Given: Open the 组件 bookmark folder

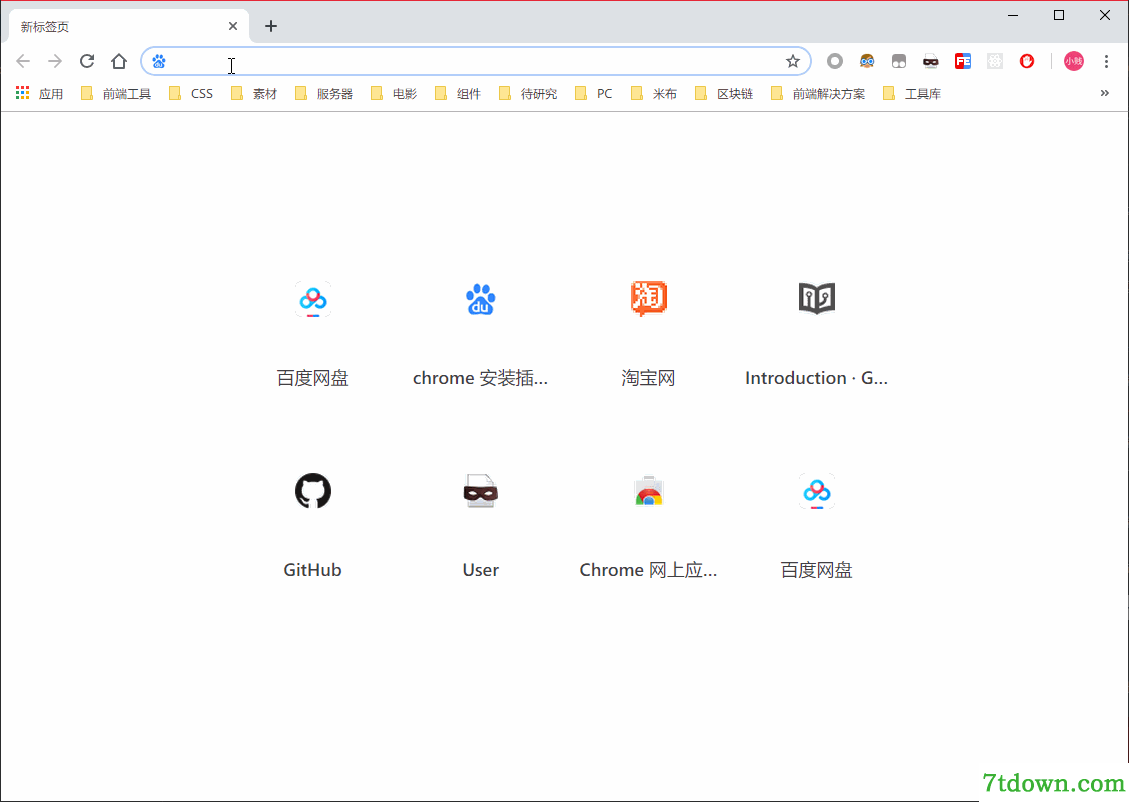Looking at the screenshot, I should (x=458, y=94).
